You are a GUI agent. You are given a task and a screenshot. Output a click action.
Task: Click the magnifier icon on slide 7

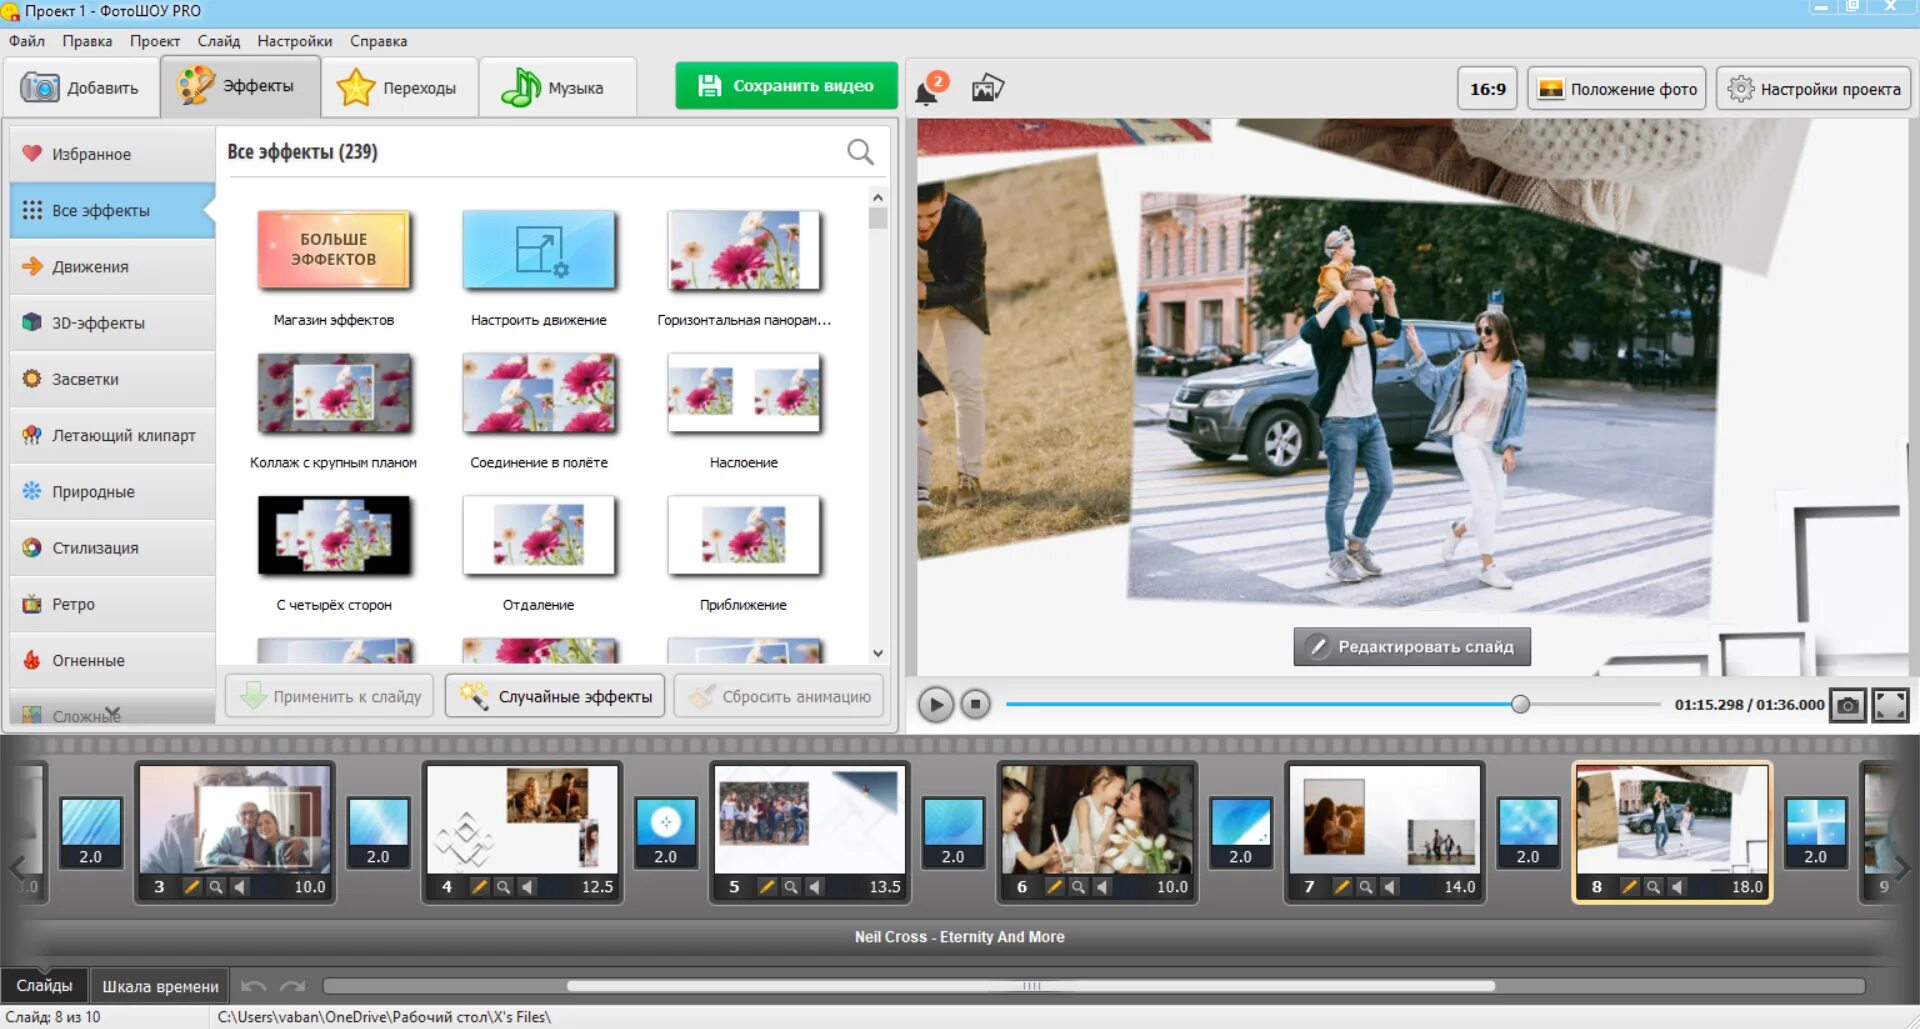(x=1366, y=887)
